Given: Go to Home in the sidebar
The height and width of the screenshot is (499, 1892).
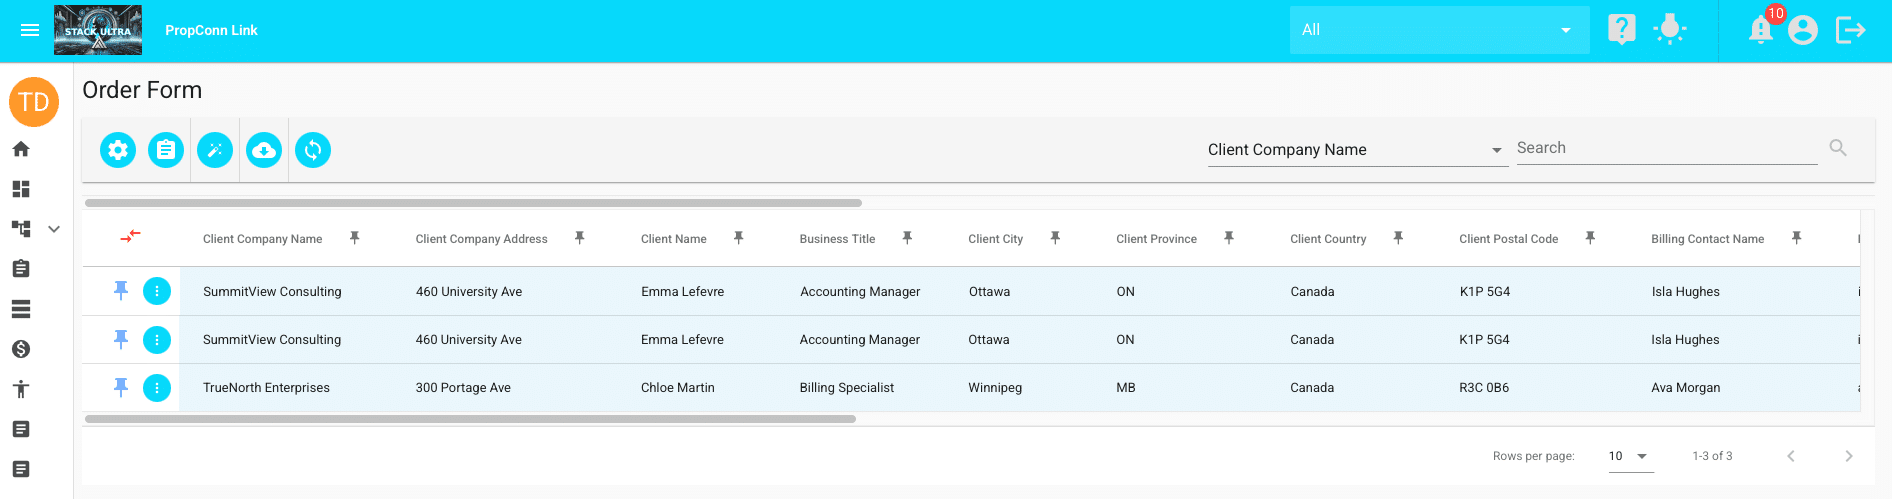Looking at the screenshot, I should click(x=21, y=149).
